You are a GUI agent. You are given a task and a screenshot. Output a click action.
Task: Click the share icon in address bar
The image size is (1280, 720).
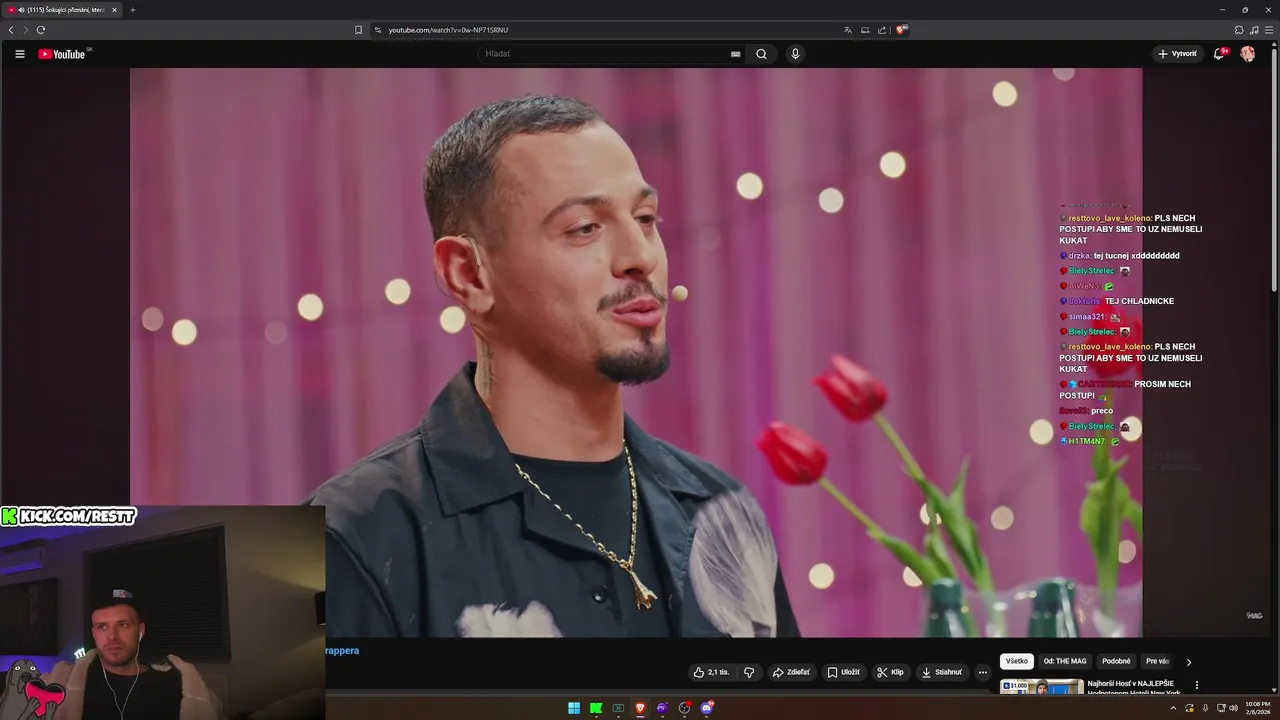tap(882, 30)
